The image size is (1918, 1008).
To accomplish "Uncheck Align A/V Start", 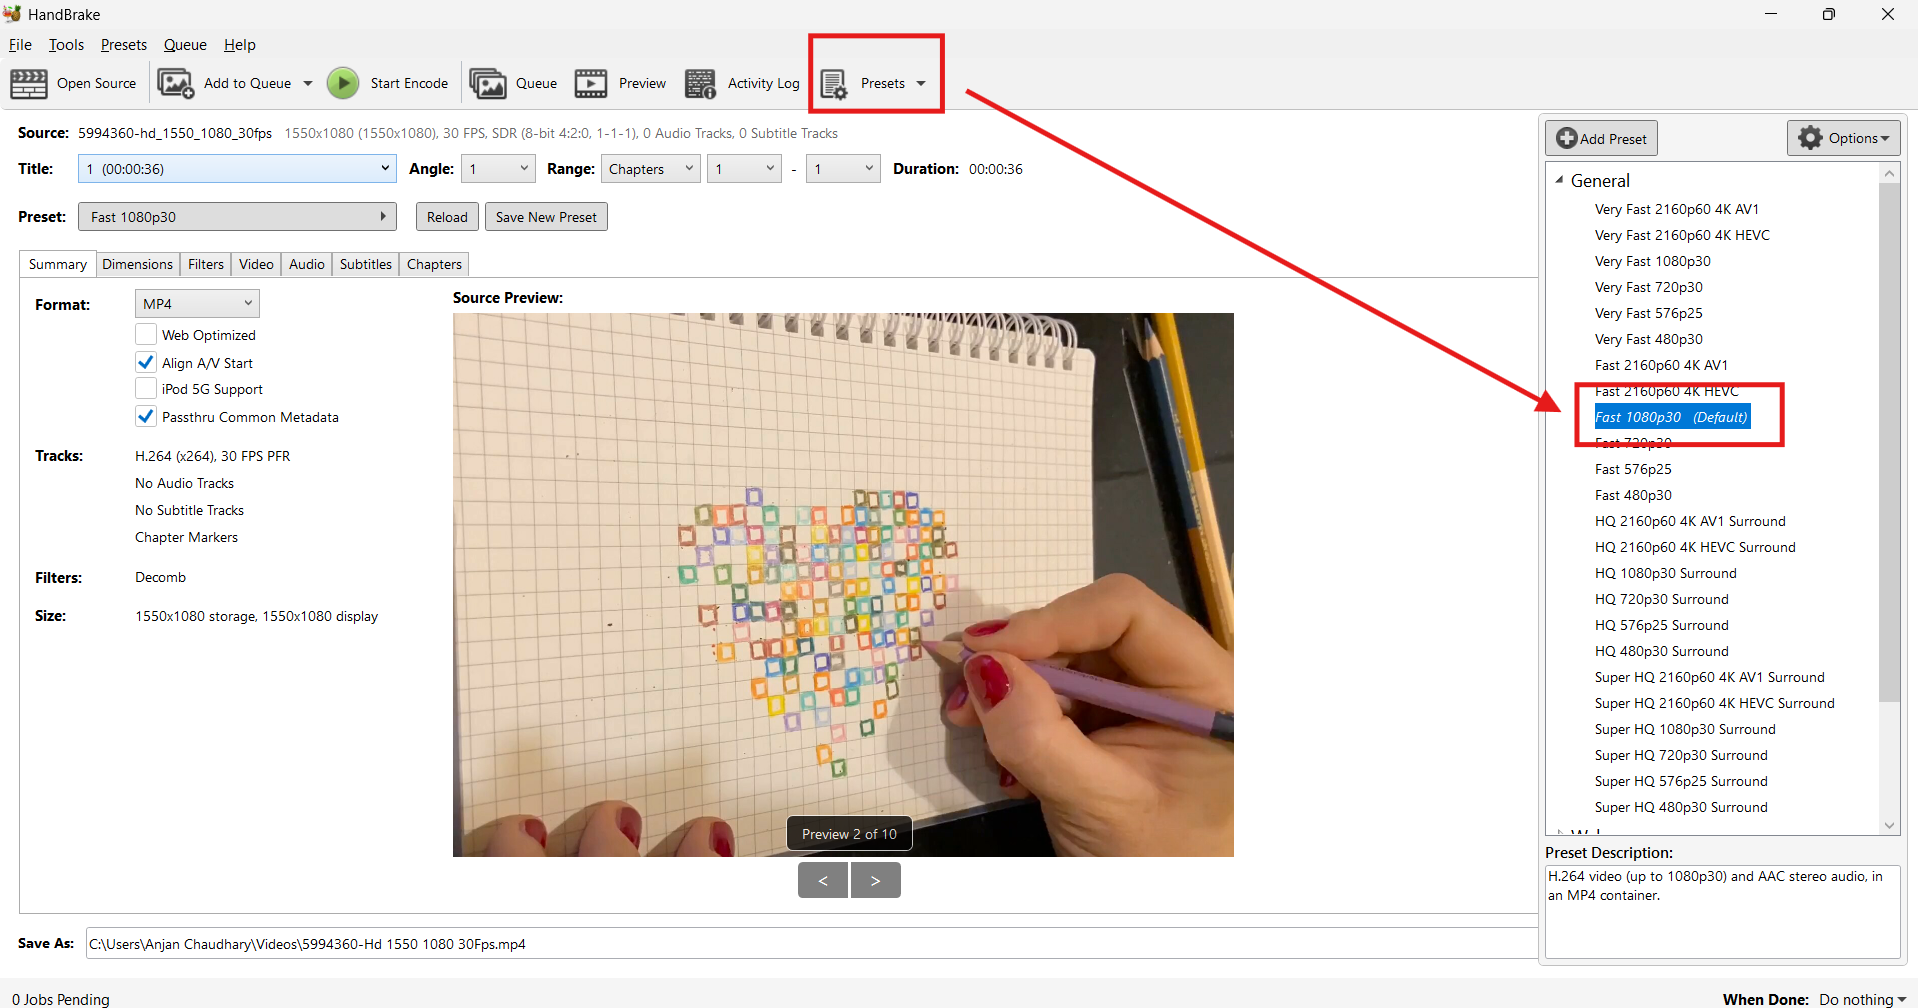I will [x=146, y=362].
